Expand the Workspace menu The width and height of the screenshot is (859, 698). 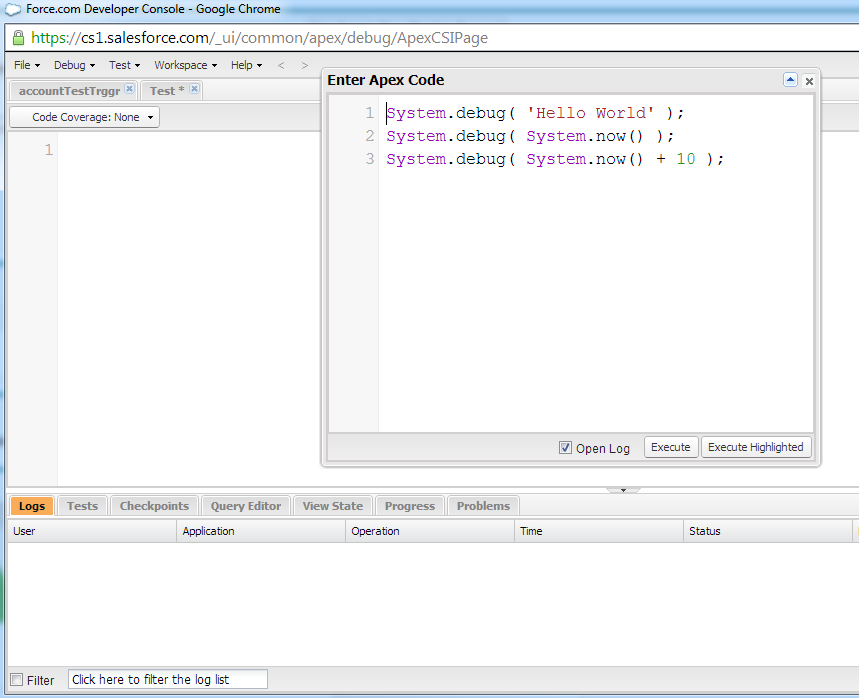185,65
